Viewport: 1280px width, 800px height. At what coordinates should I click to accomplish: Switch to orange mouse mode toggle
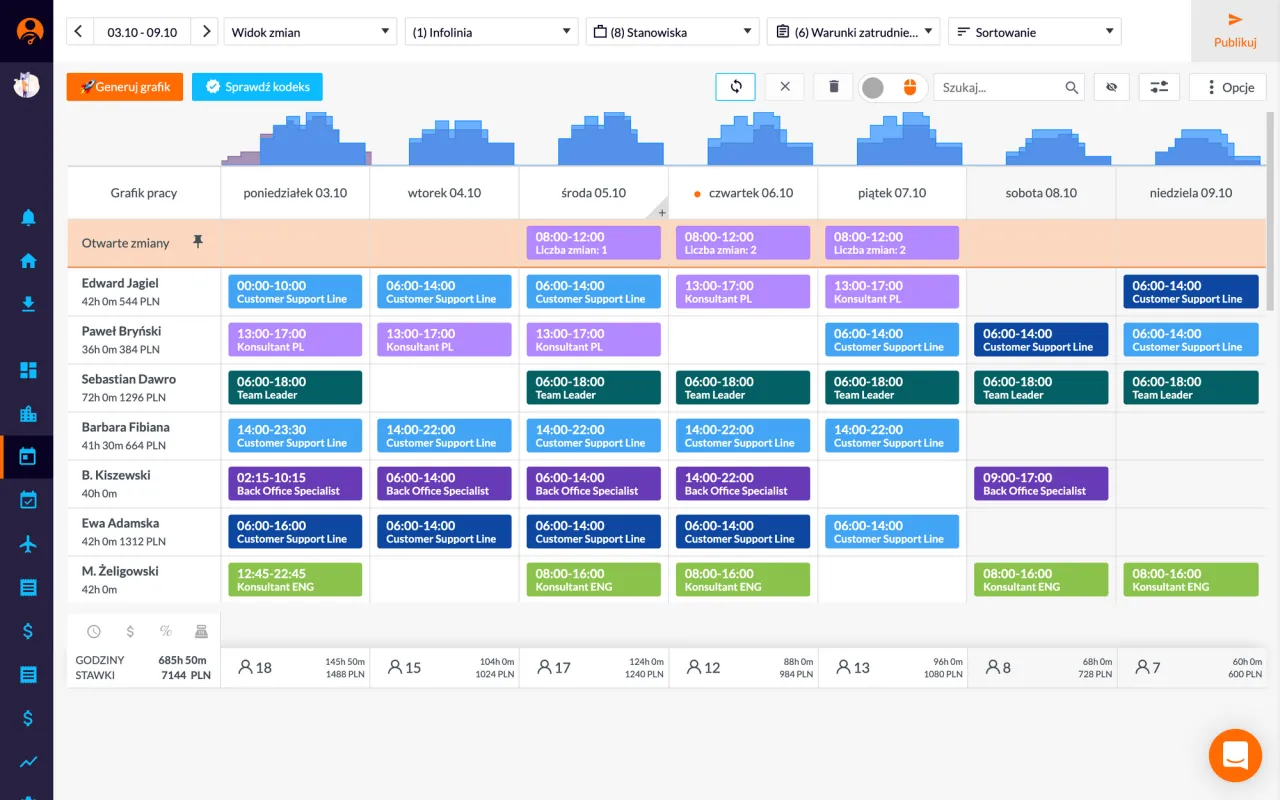[x=909, y=87]
